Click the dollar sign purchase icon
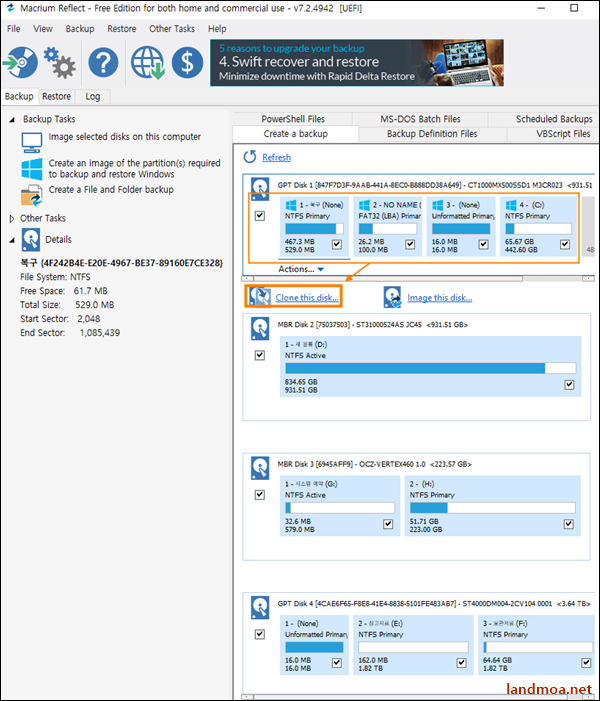The image size is (600, 701). click(187, 63)
